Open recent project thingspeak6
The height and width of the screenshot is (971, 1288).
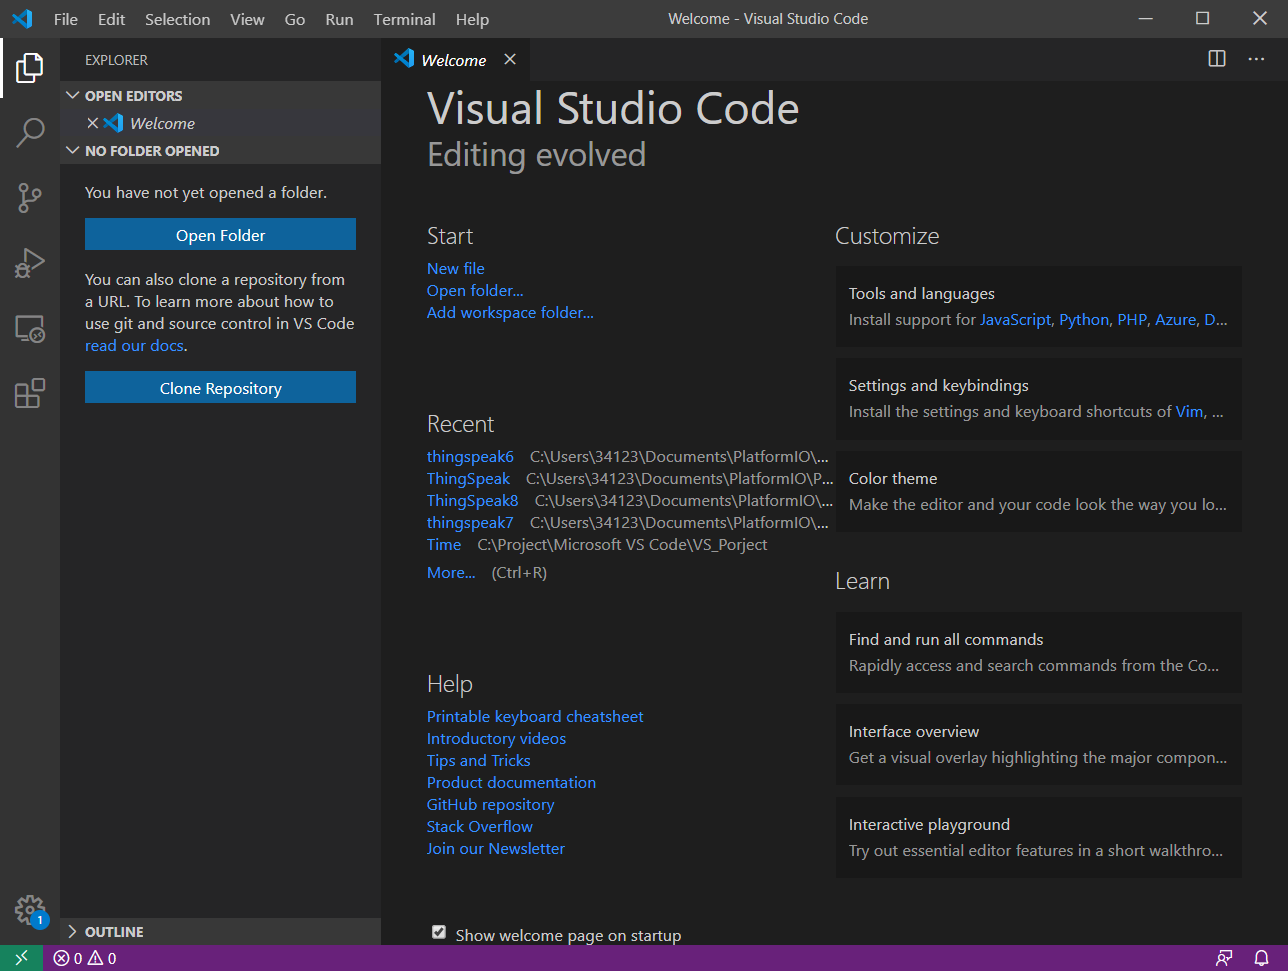[470, 456]
